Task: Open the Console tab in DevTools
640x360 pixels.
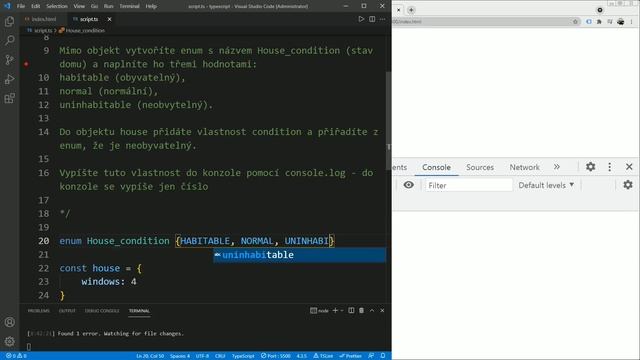Action: click(436, 167)
